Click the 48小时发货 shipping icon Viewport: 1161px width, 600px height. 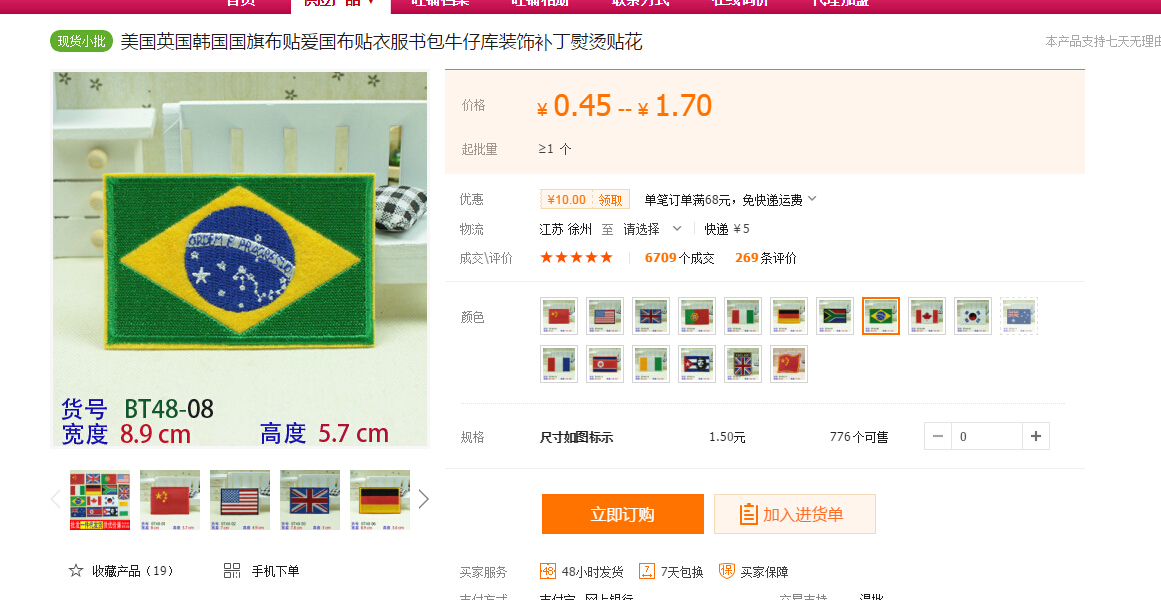coord(548,571)
